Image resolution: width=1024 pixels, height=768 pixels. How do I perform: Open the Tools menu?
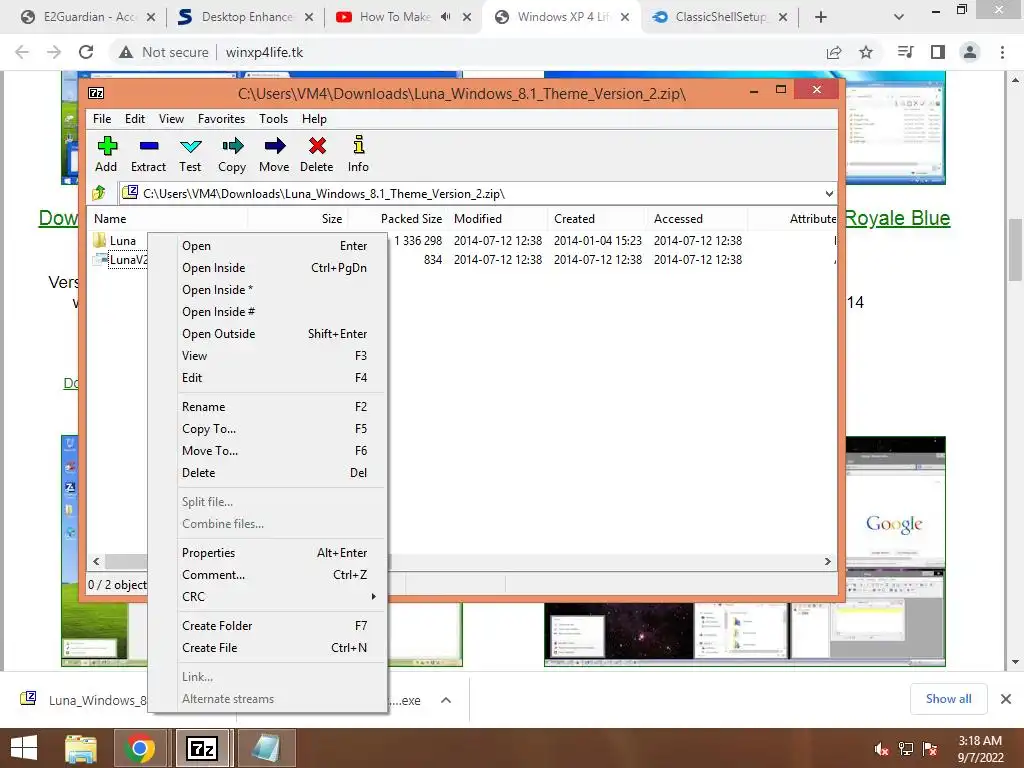pos(273,119)
